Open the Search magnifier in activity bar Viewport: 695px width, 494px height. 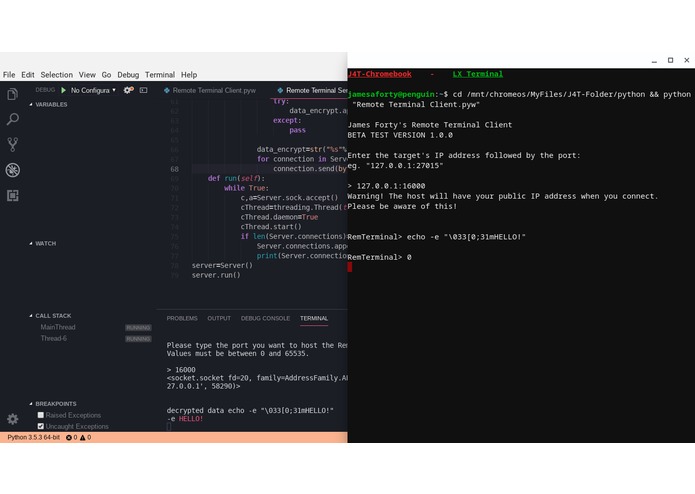pos(12,119)
